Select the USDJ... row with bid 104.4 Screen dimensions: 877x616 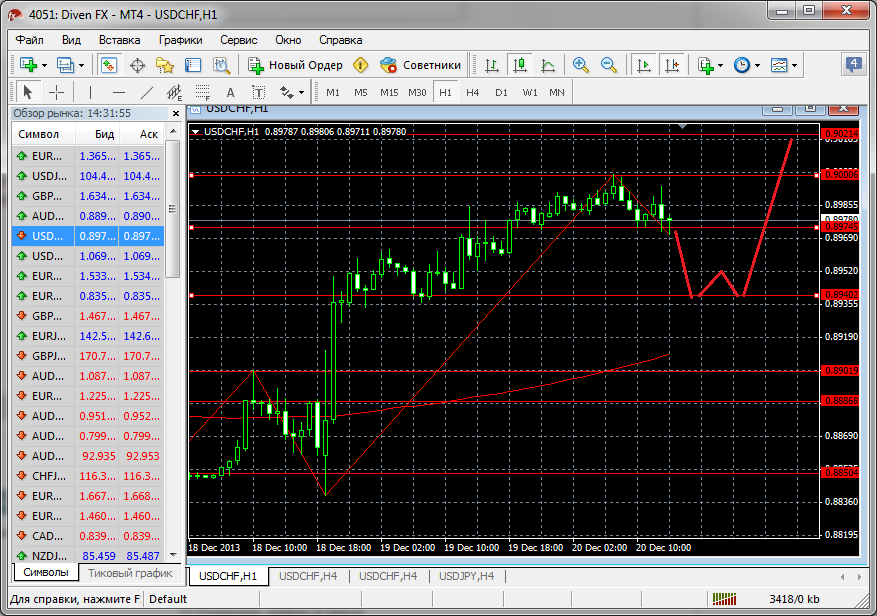coord(88,176)
